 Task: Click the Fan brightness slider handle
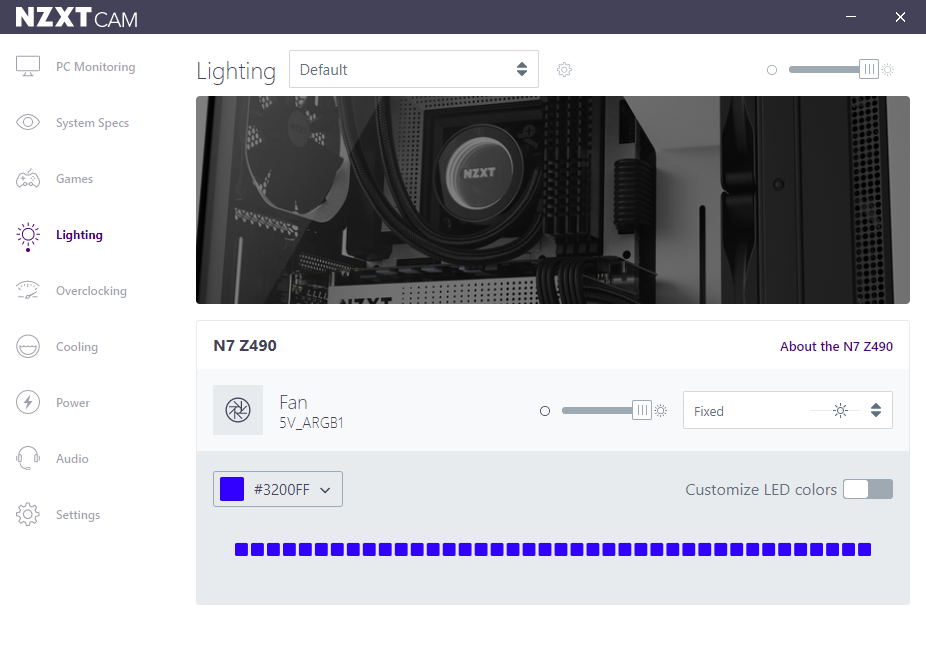tap(642, 410)
